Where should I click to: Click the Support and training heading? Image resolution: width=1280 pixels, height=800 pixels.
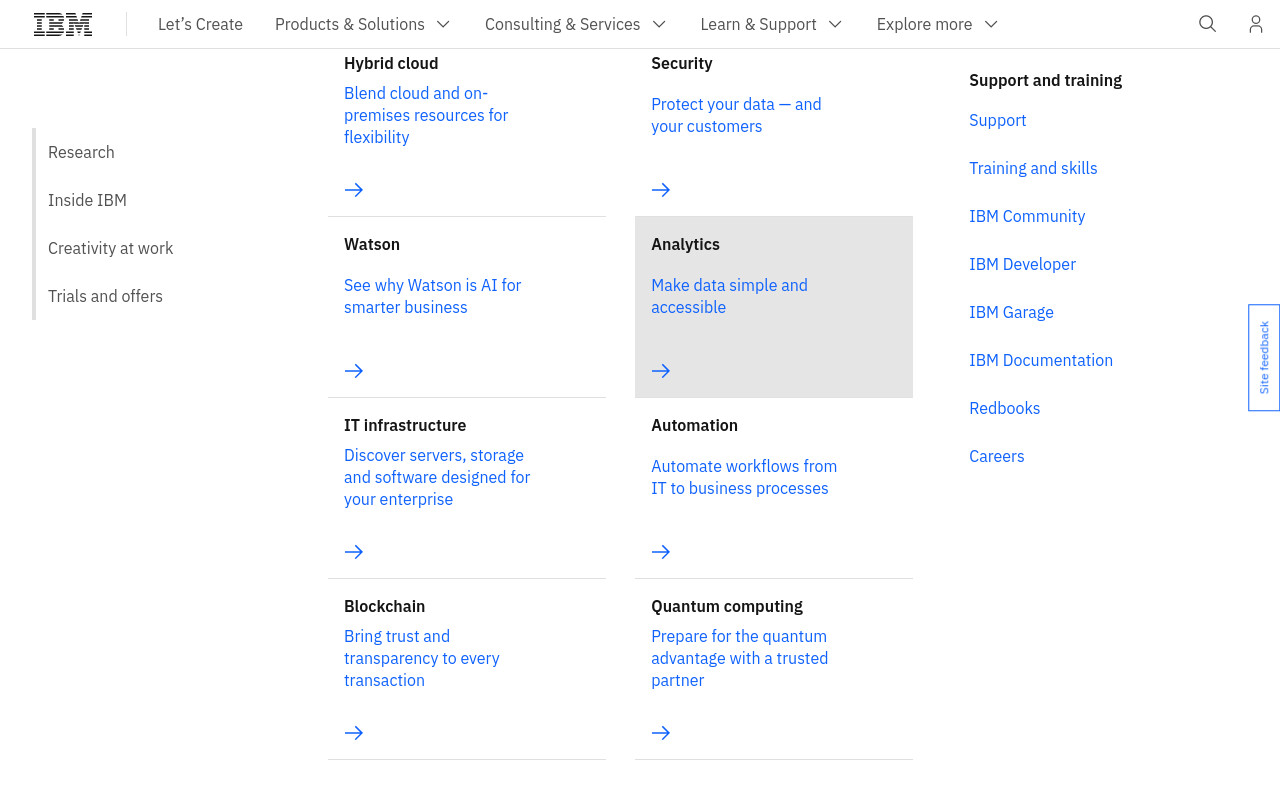click(1045, 80)
